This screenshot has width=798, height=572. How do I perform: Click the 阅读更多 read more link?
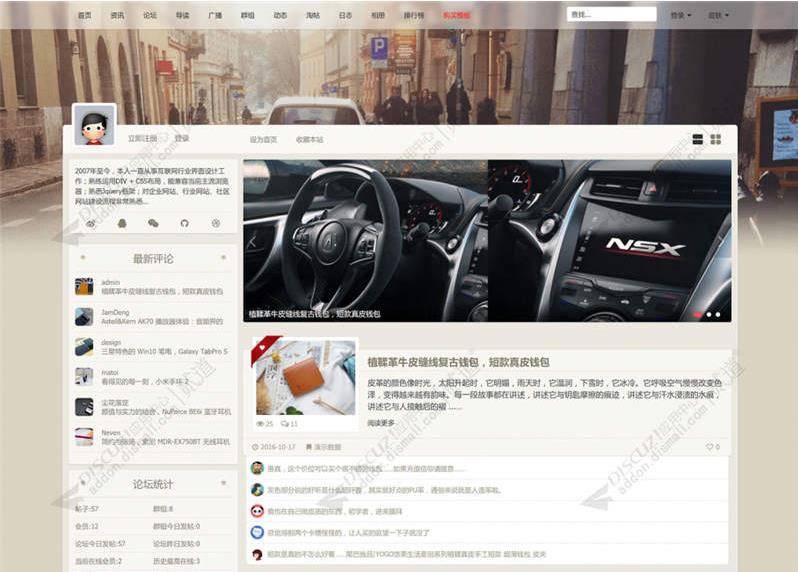pyautogui.click(x=381, y=422)
